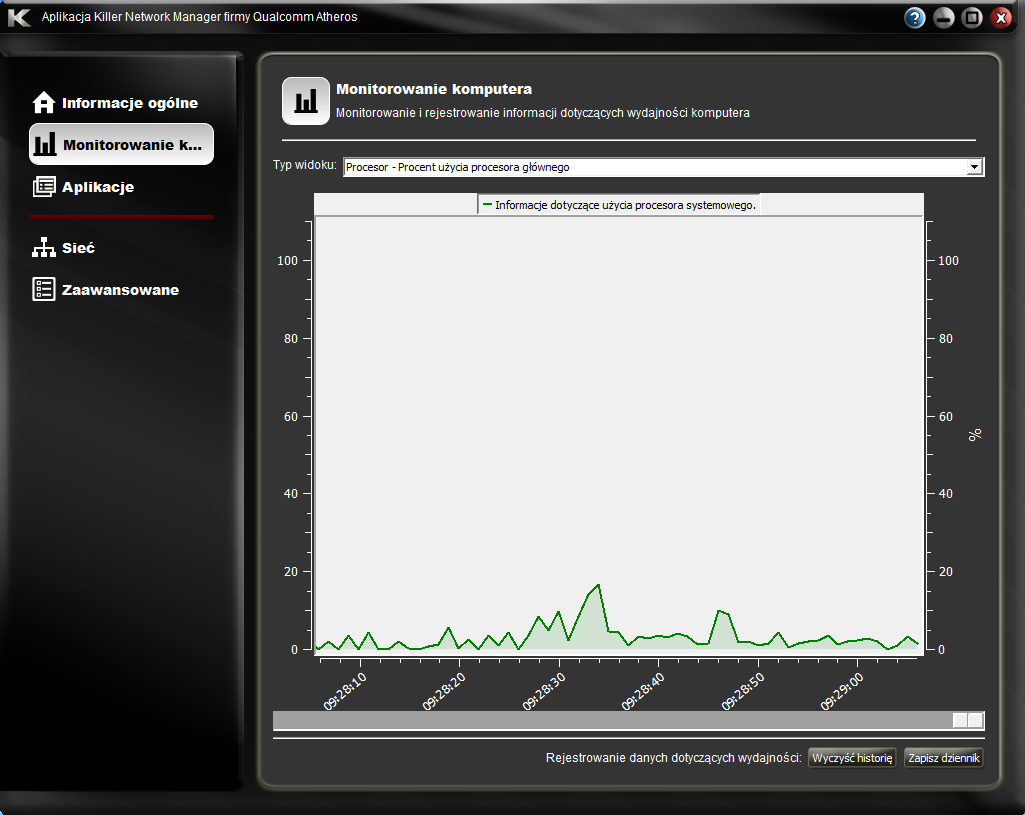Minimize the Killer Network Manager window
This screenshot has width=1025, height=815.
pyautogui.click(x=943, y=18)
